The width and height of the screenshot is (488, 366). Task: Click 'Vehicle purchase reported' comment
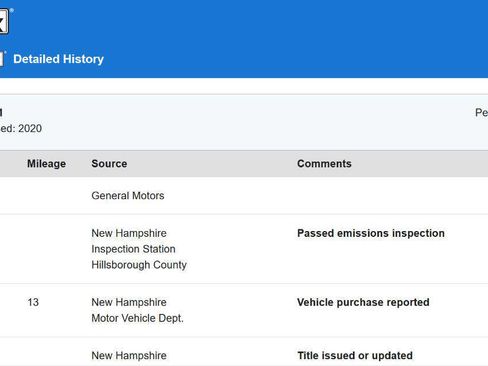[363, 302]
